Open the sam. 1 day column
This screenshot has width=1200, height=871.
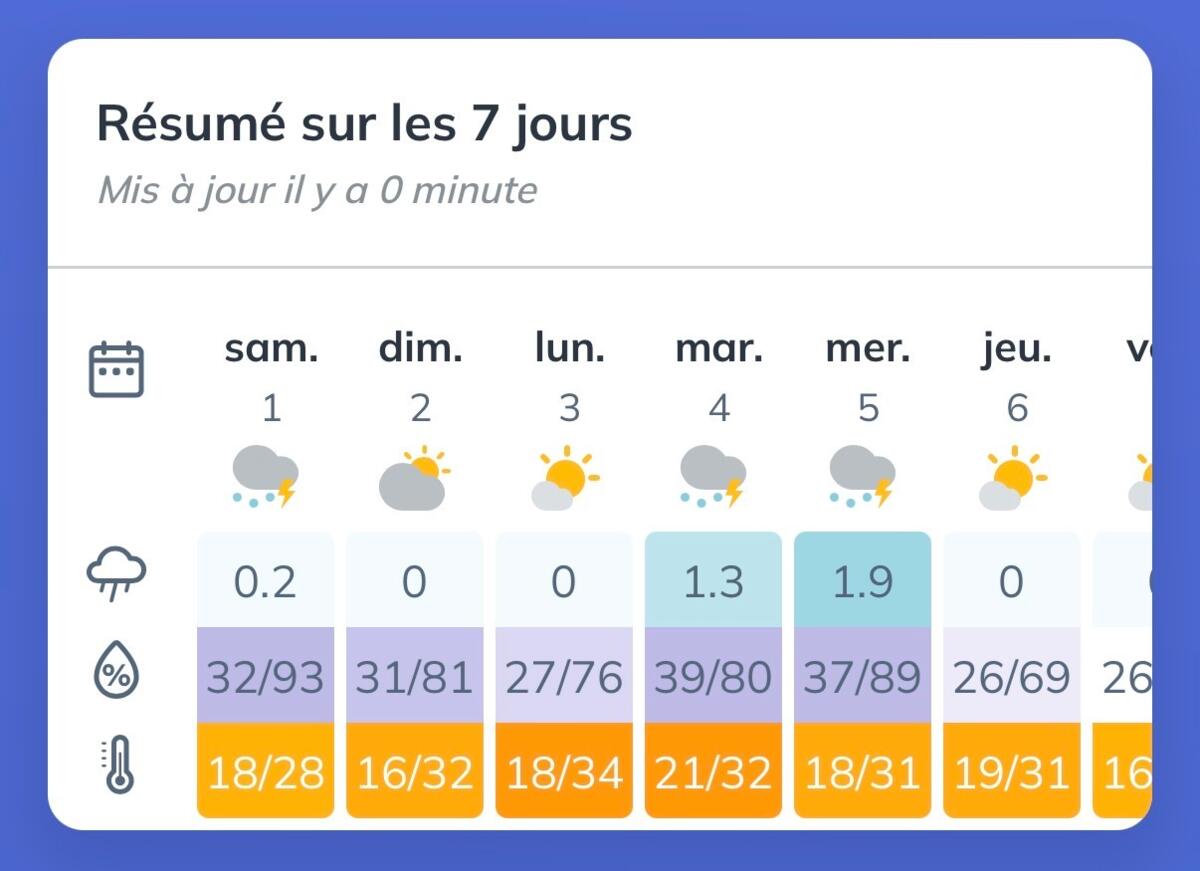click(x=271, y=377)
